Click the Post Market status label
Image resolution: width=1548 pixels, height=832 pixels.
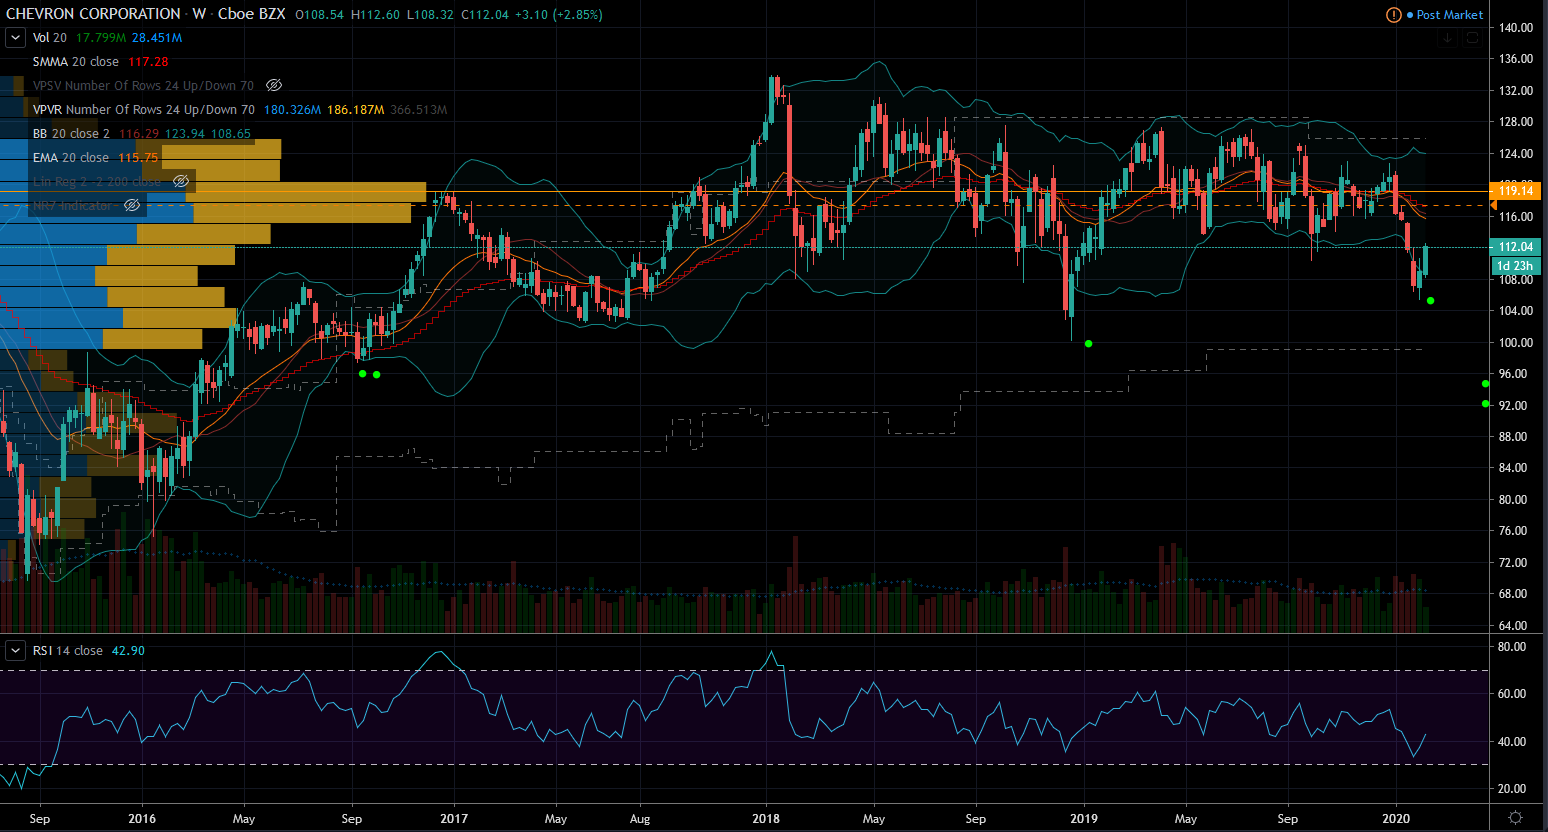[x=1450, y=15]
